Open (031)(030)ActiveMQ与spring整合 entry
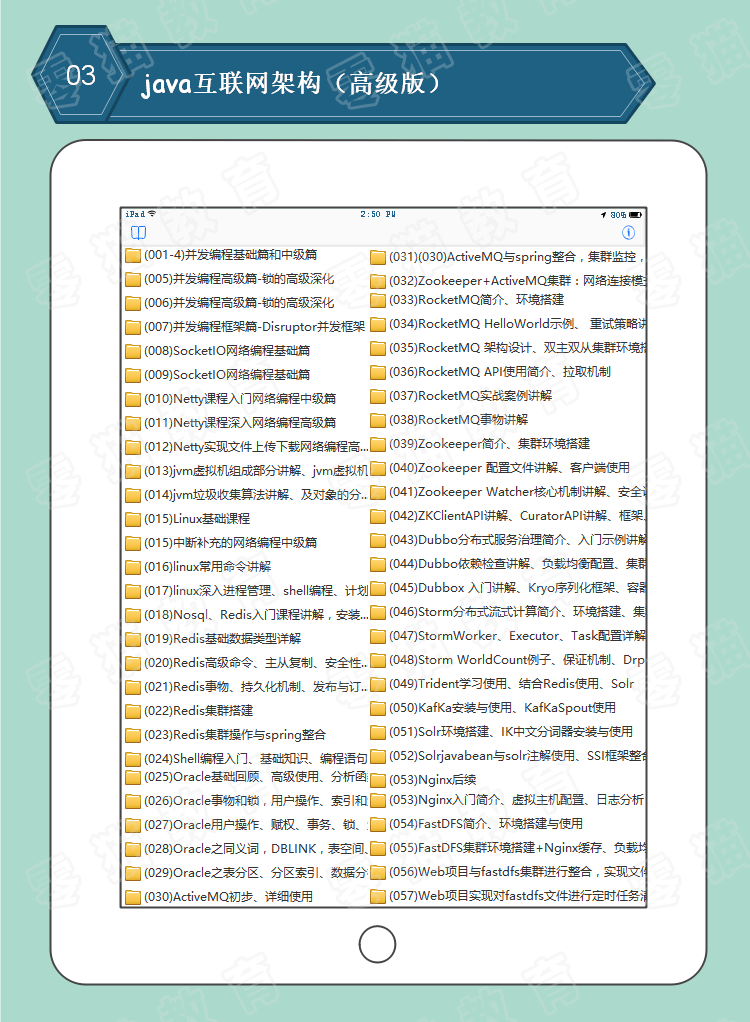This screenshot has height=1022, width=750. (x=517, y=257)
